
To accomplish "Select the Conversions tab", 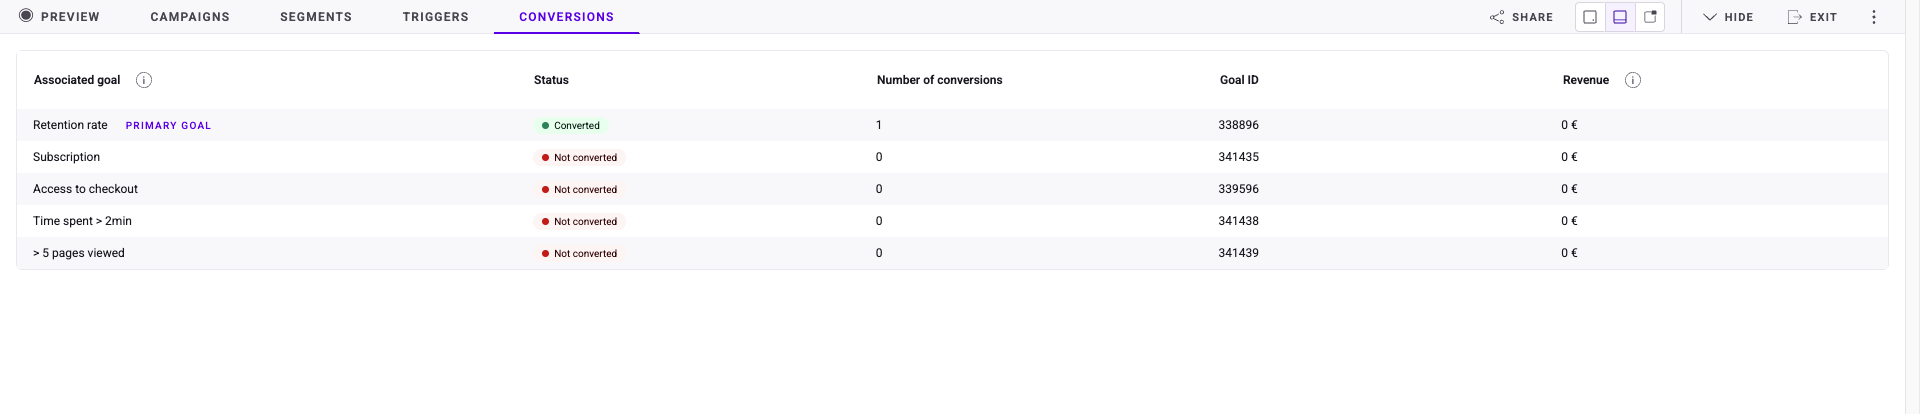I will (x=566, y=17).
